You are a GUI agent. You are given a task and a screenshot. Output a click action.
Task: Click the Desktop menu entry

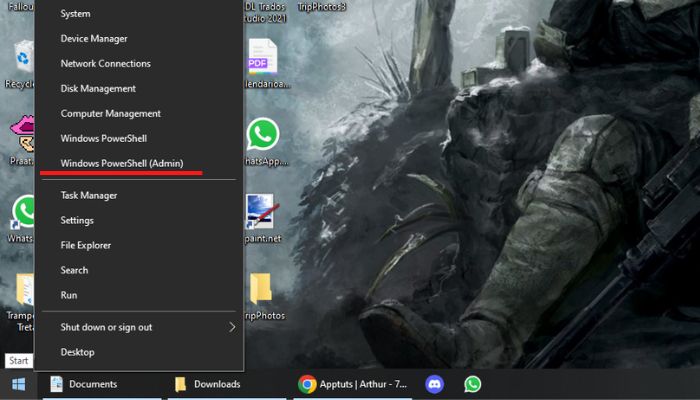coord(139,352)
